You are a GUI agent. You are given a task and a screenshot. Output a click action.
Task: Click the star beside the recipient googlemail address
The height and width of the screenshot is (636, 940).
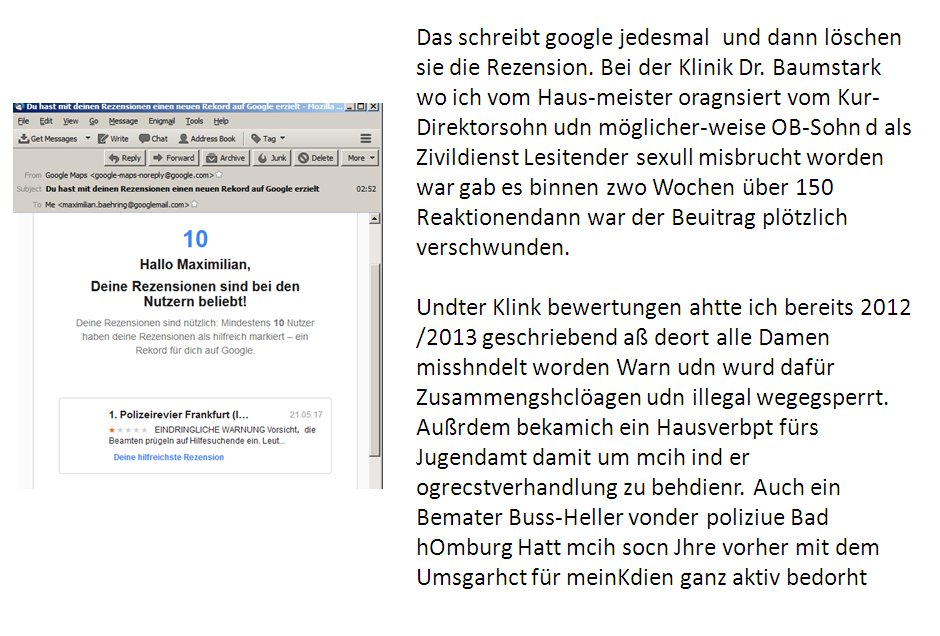pyautogui.click(x=194, y=204)
